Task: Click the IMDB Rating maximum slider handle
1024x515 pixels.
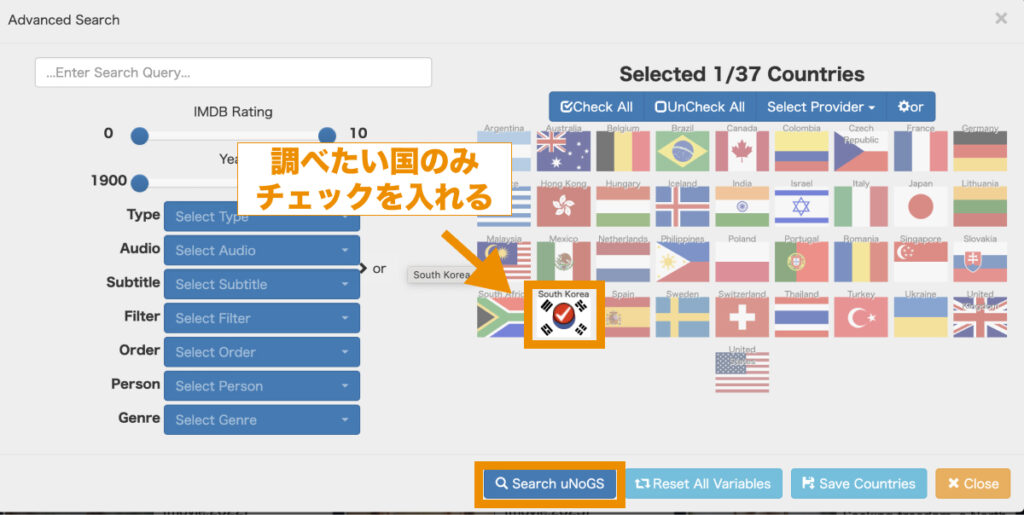Action: click(x=327, y=136)
